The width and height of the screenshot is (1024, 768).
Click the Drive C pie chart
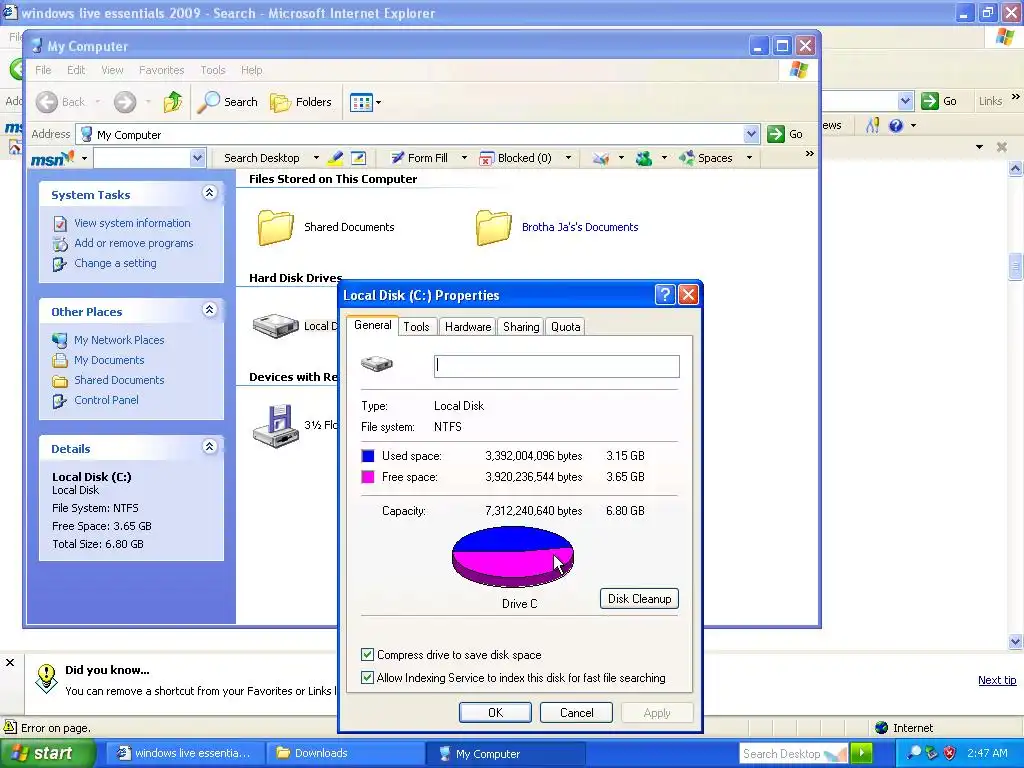point(513,557)
